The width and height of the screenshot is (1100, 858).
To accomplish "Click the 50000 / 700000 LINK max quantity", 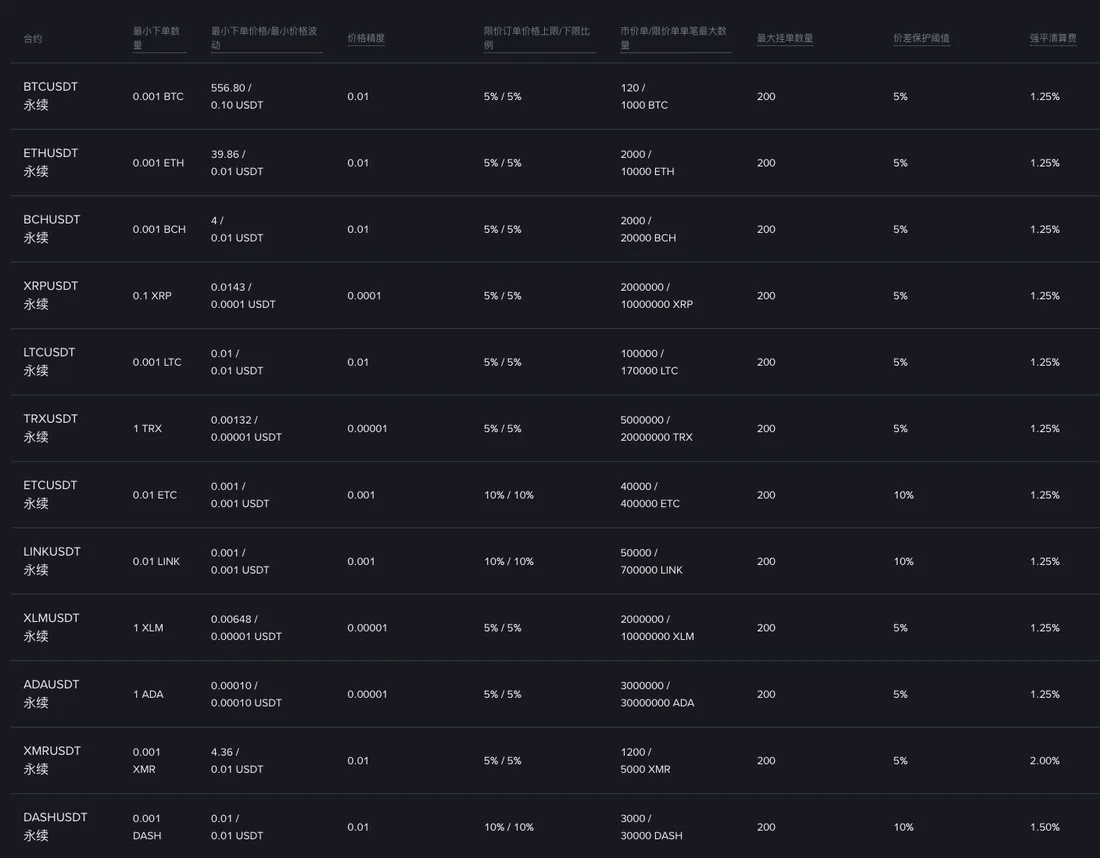I will [x=652, y=561].
